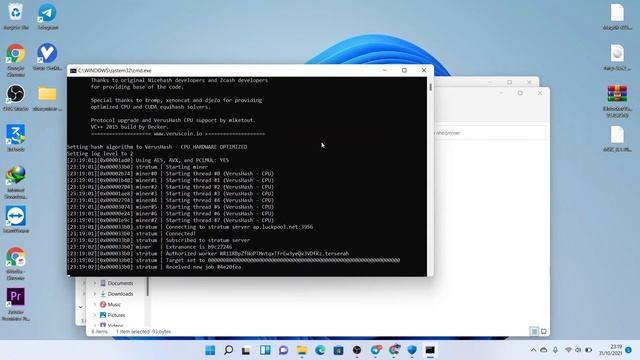Select the OBS Studio desktop shortcut
Viewport: 640px width, 360px height.
tap(16, 95)
